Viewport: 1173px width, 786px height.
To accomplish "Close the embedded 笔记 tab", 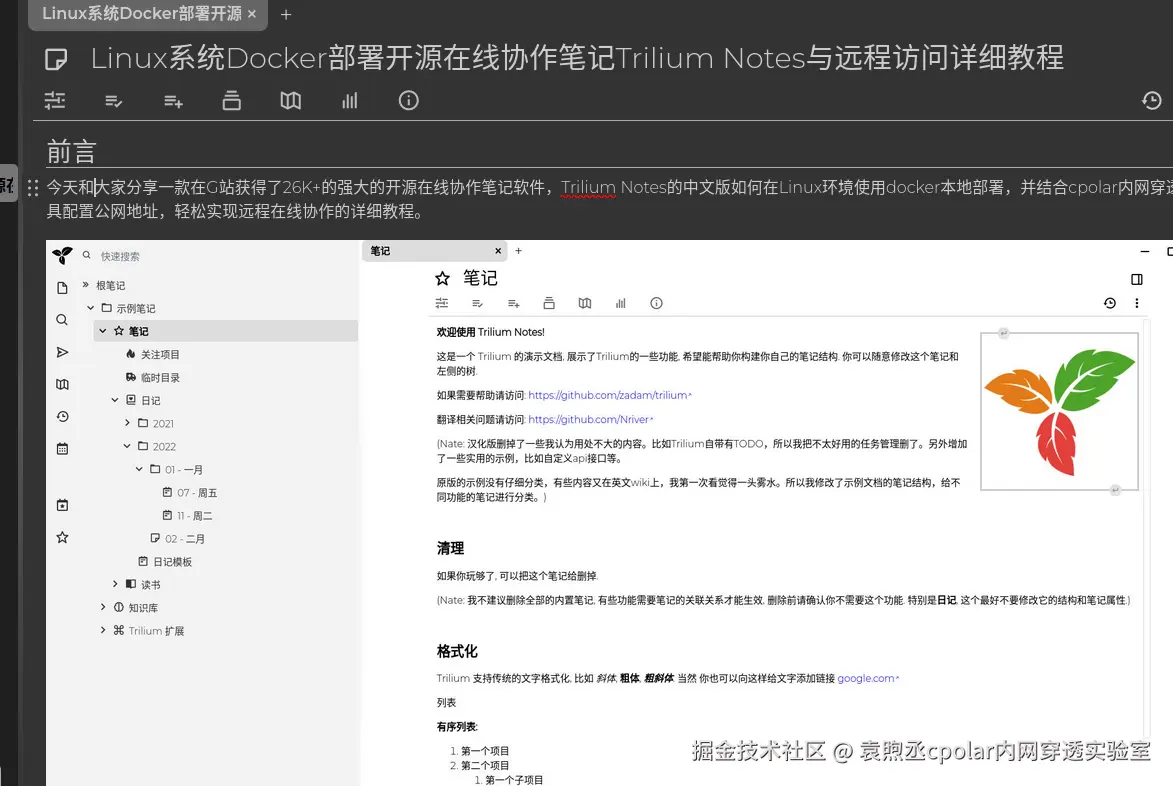I will [x=497, y=251].
